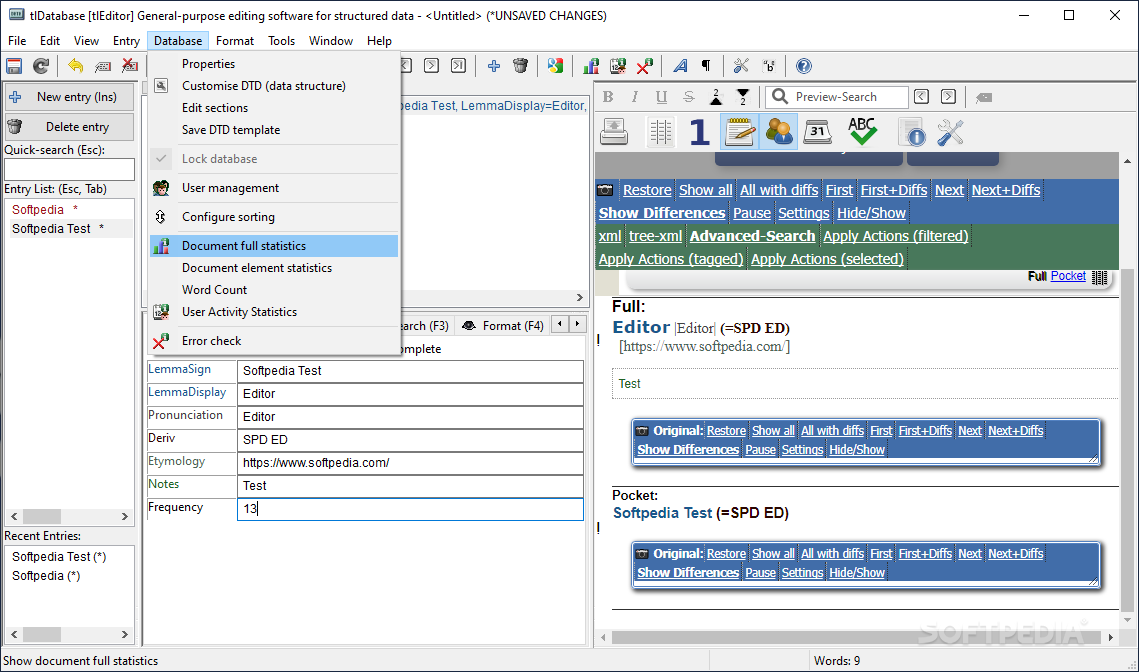Click the scissors tools toolbar icon
Image resolution: width=1139 pixels, height=672 pixels.
[x=741, y=66]
